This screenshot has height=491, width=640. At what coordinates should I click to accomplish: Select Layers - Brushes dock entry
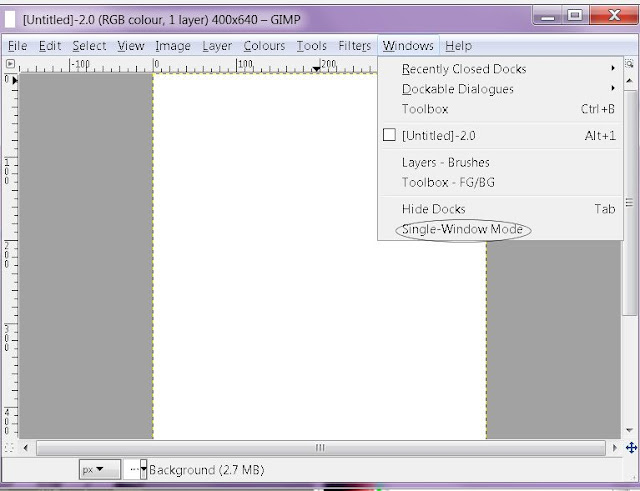tap(501, 162)
